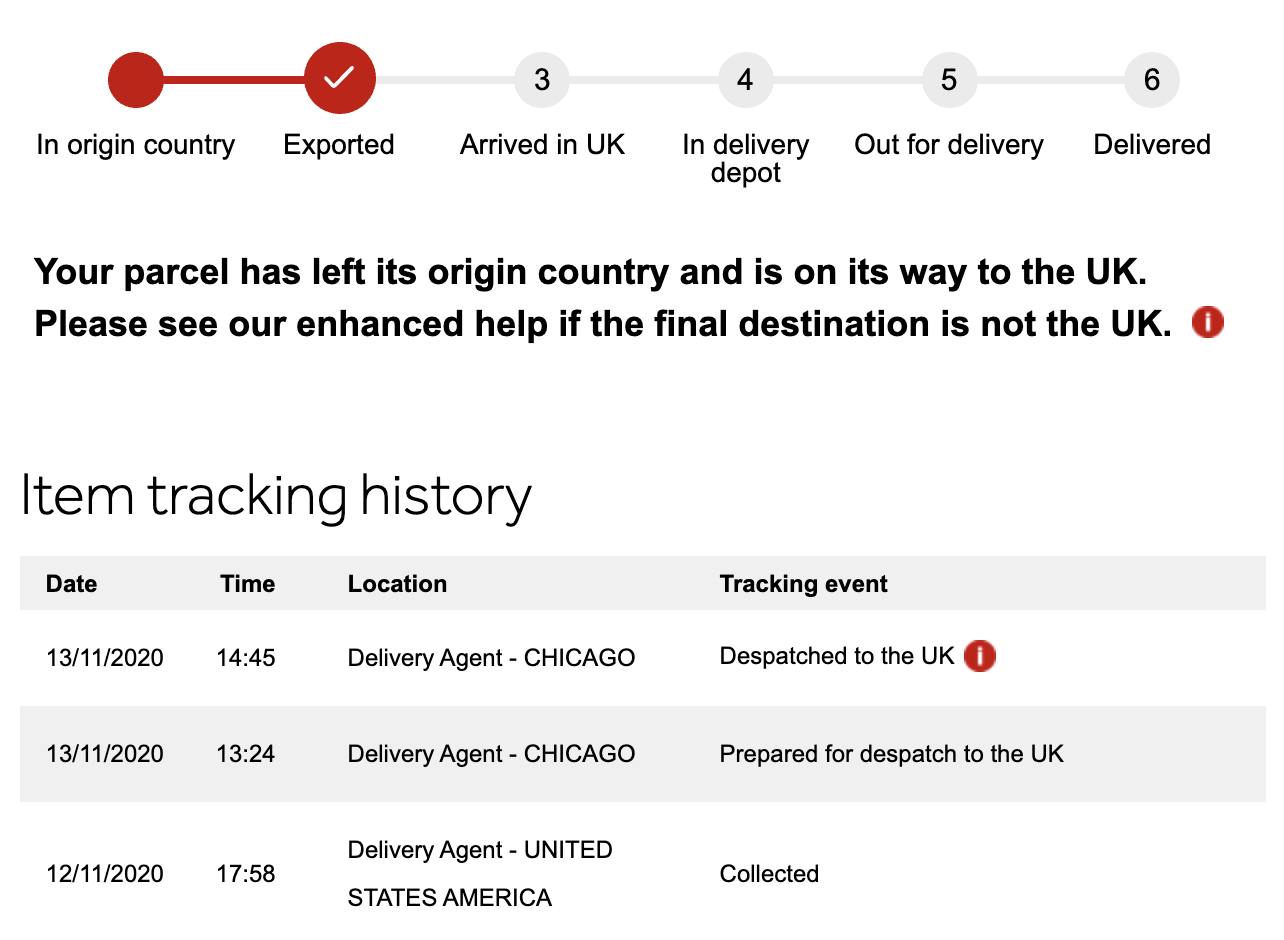
Task: Click the 14:45 Delivery Agent - CHICAGO location
Action: pos(491,658)
